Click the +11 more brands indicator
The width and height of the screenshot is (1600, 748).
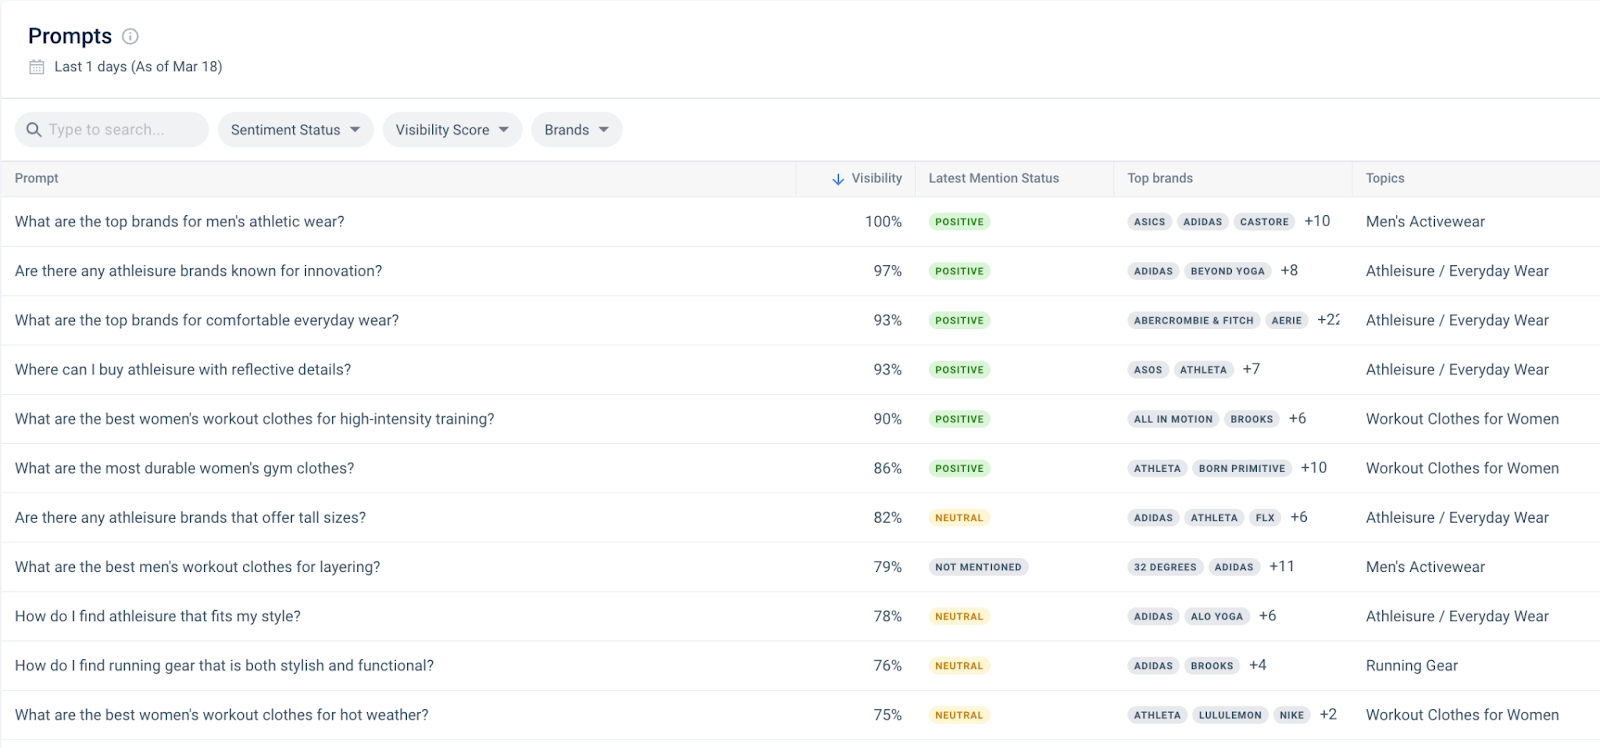[x=1282, y=566]
